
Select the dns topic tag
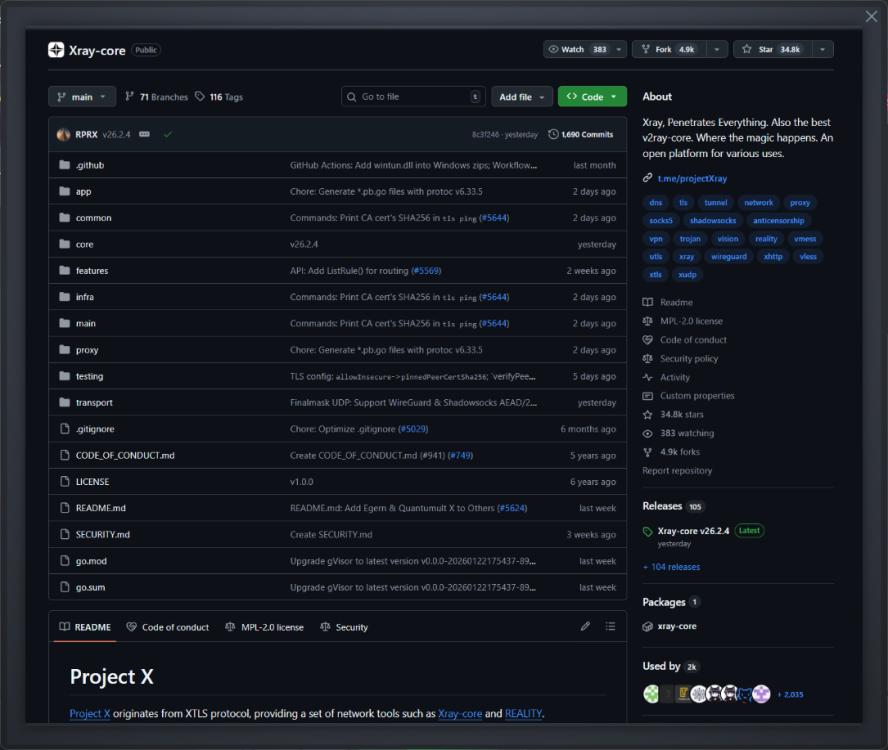point(656,203)
